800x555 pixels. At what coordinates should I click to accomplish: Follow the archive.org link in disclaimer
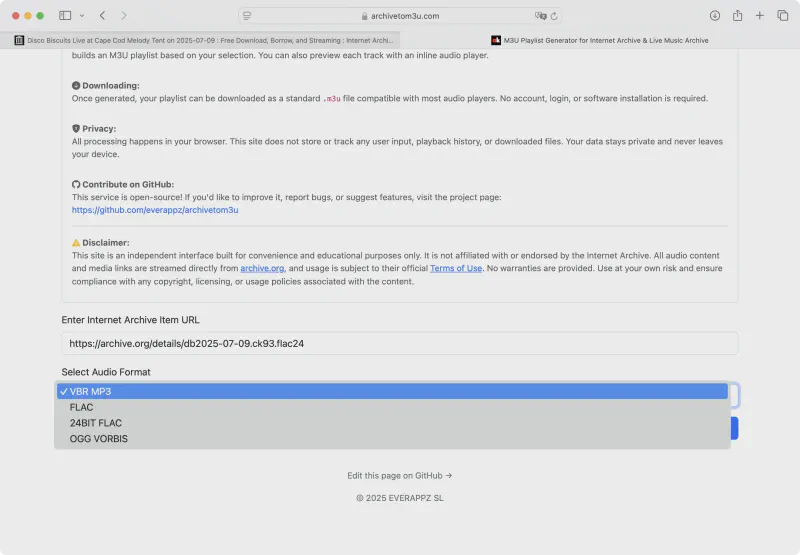pos(262,268)
